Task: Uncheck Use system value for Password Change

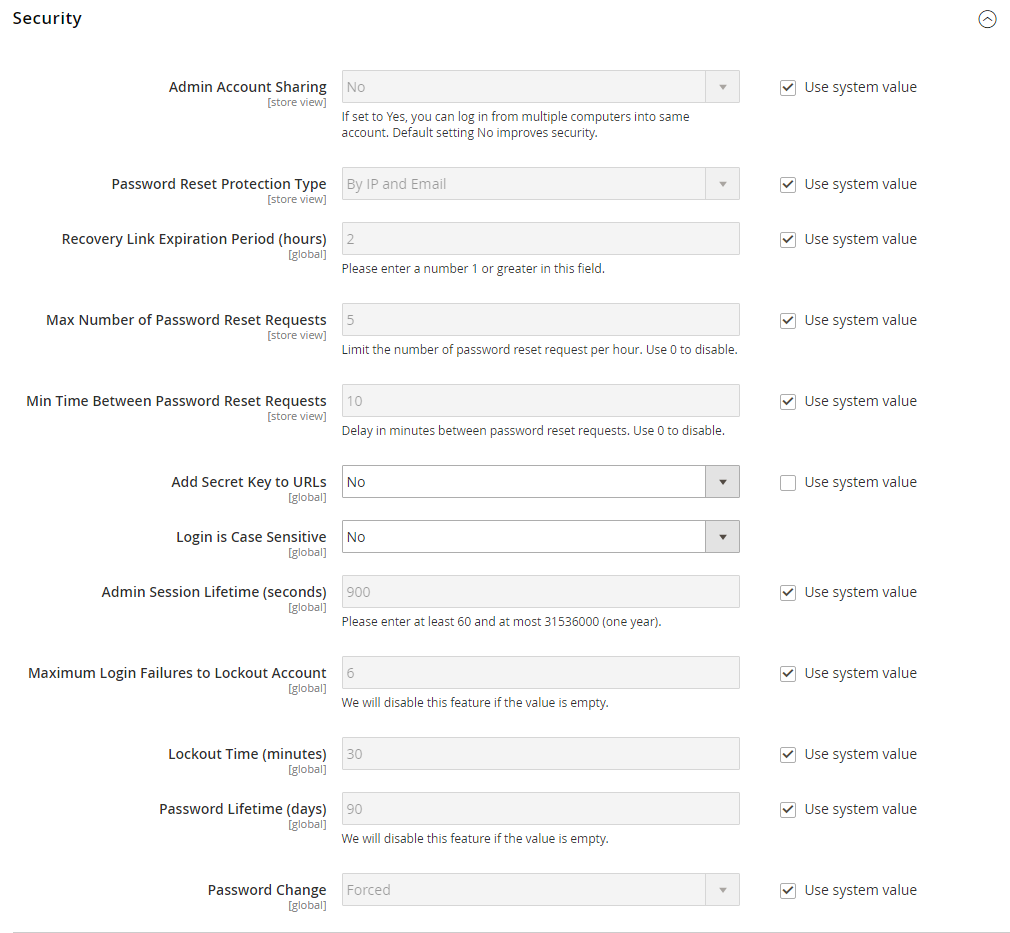Action: (x=787, y=890)
